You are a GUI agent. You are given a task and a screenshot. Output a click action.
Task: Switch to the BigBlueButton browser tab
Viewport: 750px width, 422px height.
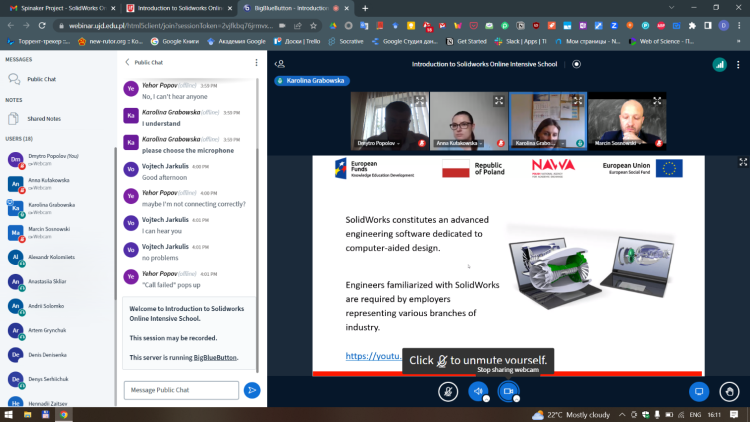pyautogui.click(x=292, y=8)
